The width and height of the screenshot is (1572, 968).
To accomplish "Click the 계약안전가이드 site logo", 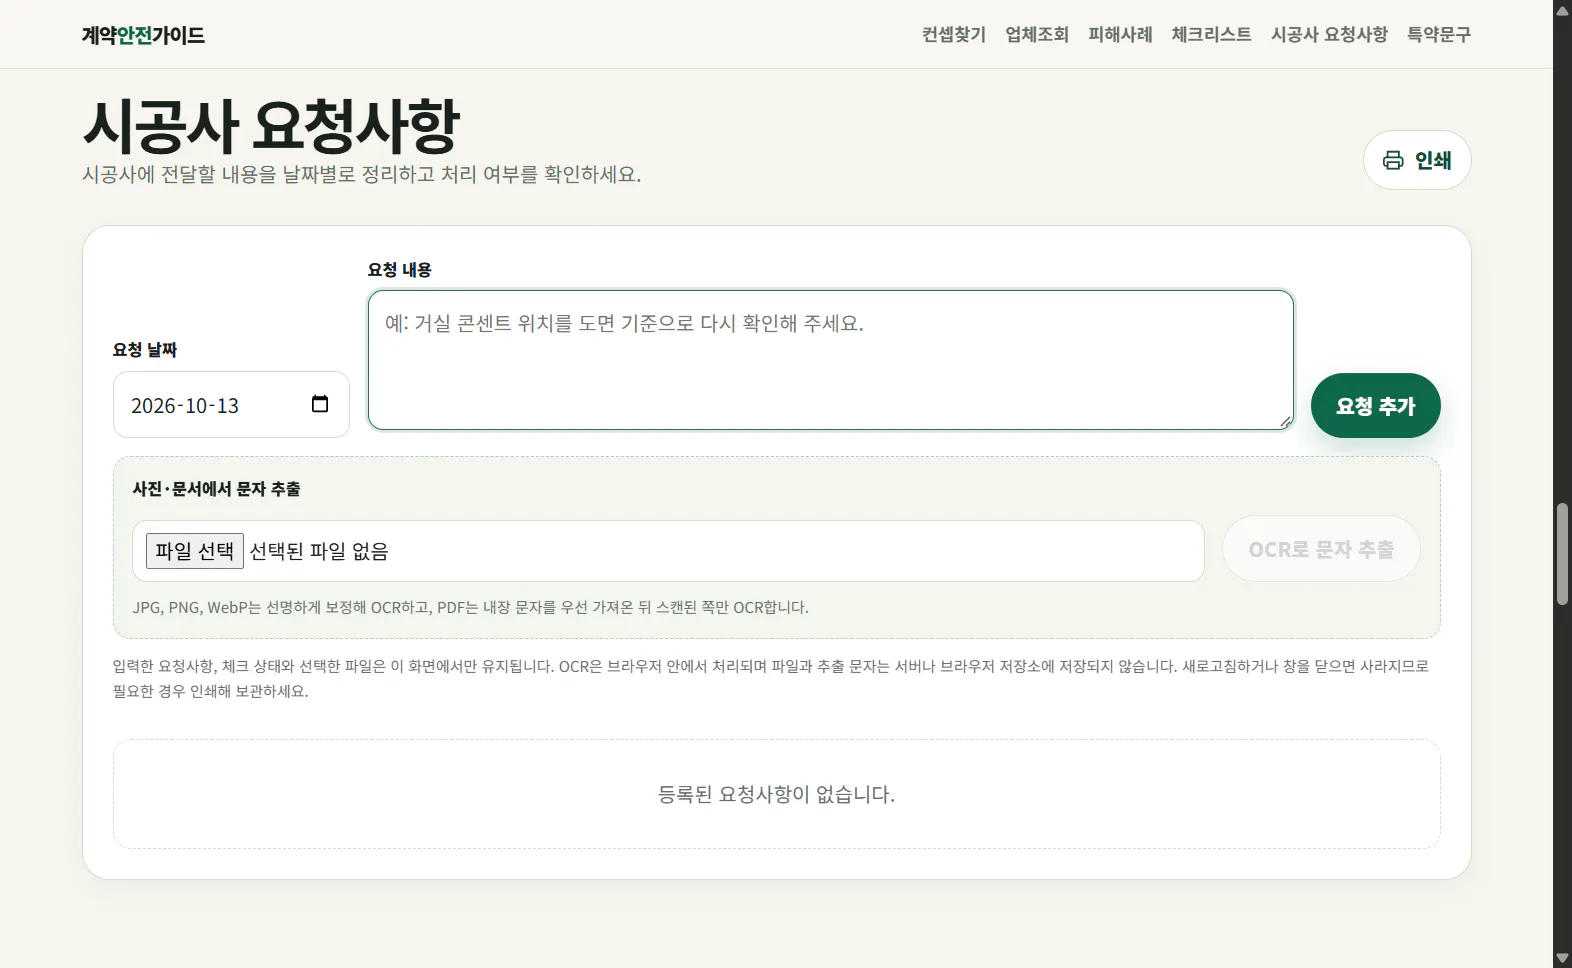I will (x=143, y=35).
